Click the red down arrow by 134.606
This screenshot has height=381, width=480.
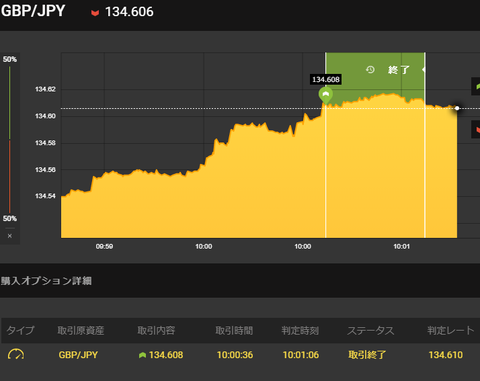95,13
